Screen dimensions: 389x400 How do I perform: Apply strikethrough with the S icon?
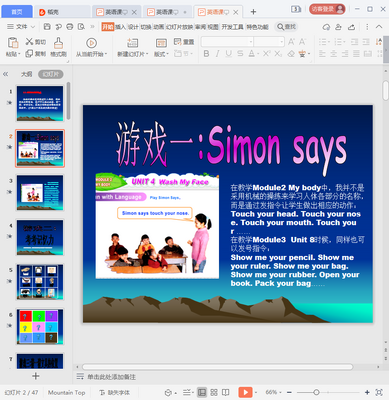click(x=240, y=53)
